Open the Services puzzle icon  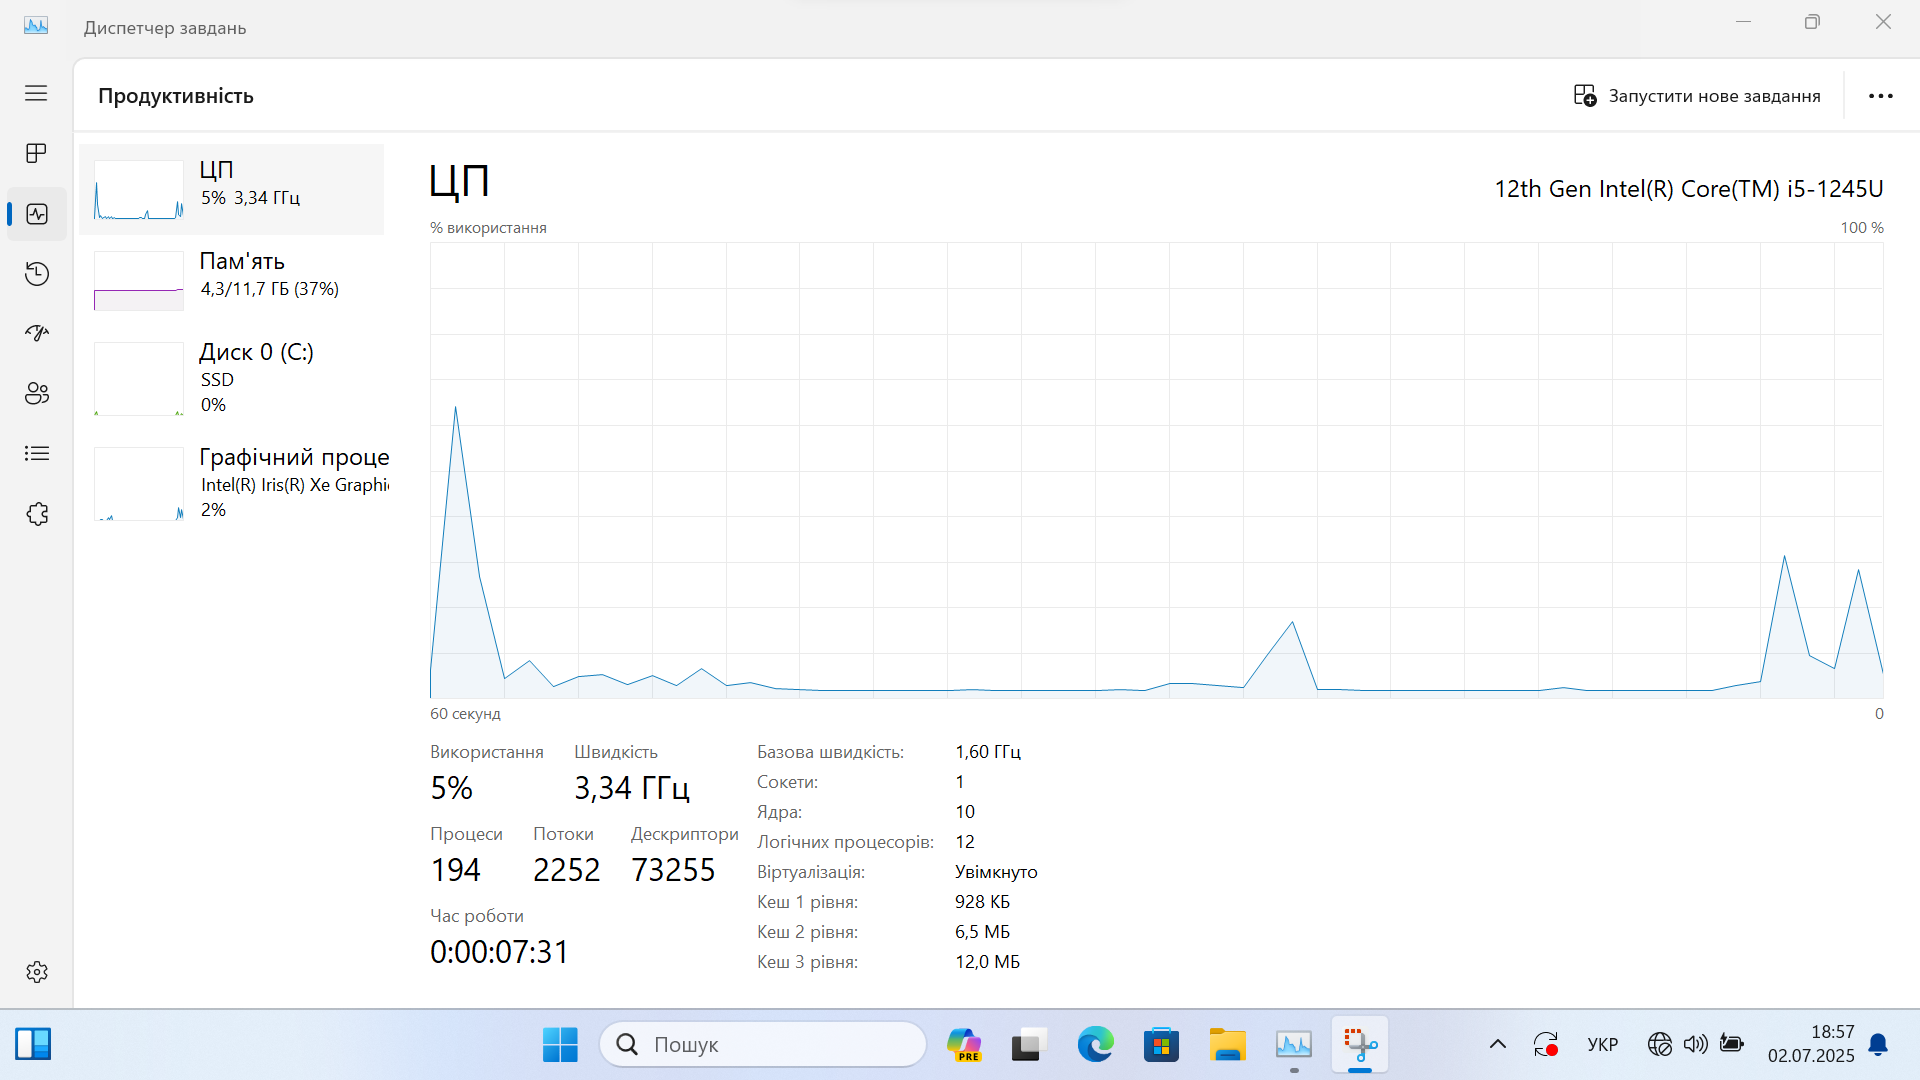point(37,514)
